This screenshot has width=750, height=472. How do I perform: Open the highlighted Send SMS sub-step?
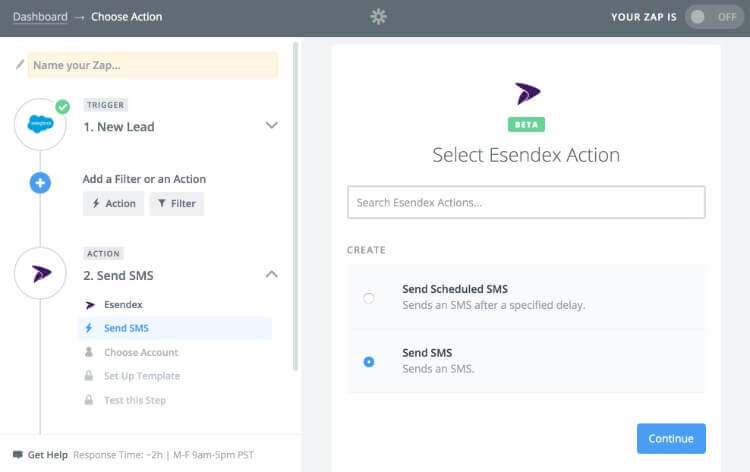coord(175,328)
